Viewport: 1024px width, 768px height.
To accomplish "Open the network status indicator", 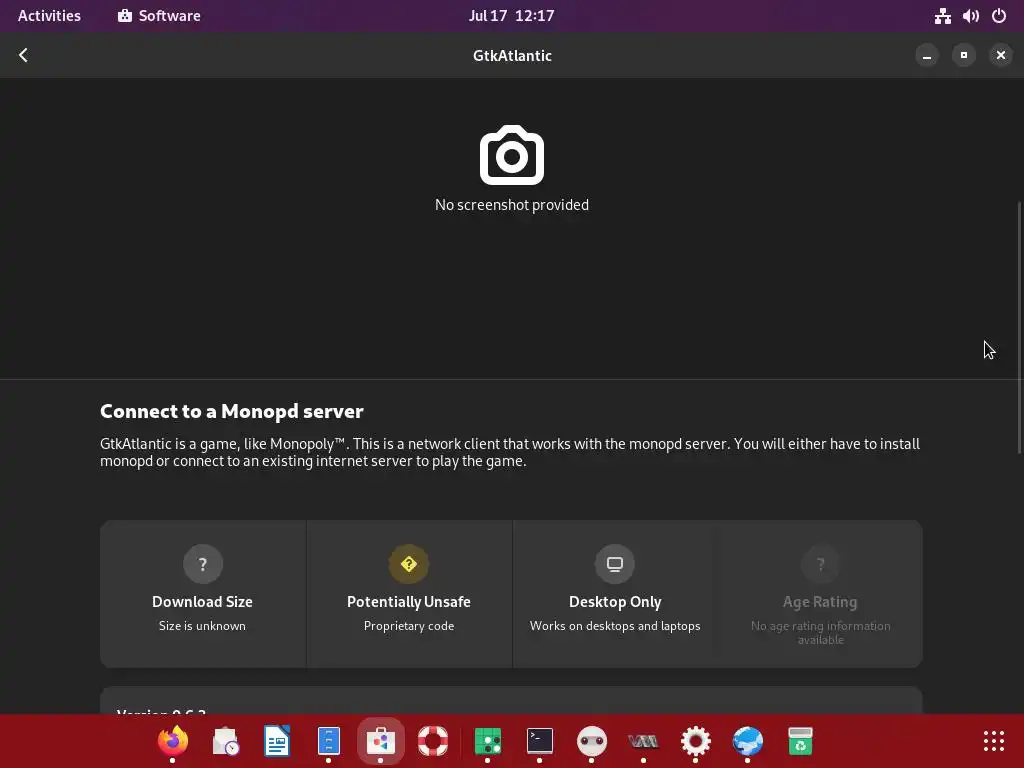I will (942, 16).
